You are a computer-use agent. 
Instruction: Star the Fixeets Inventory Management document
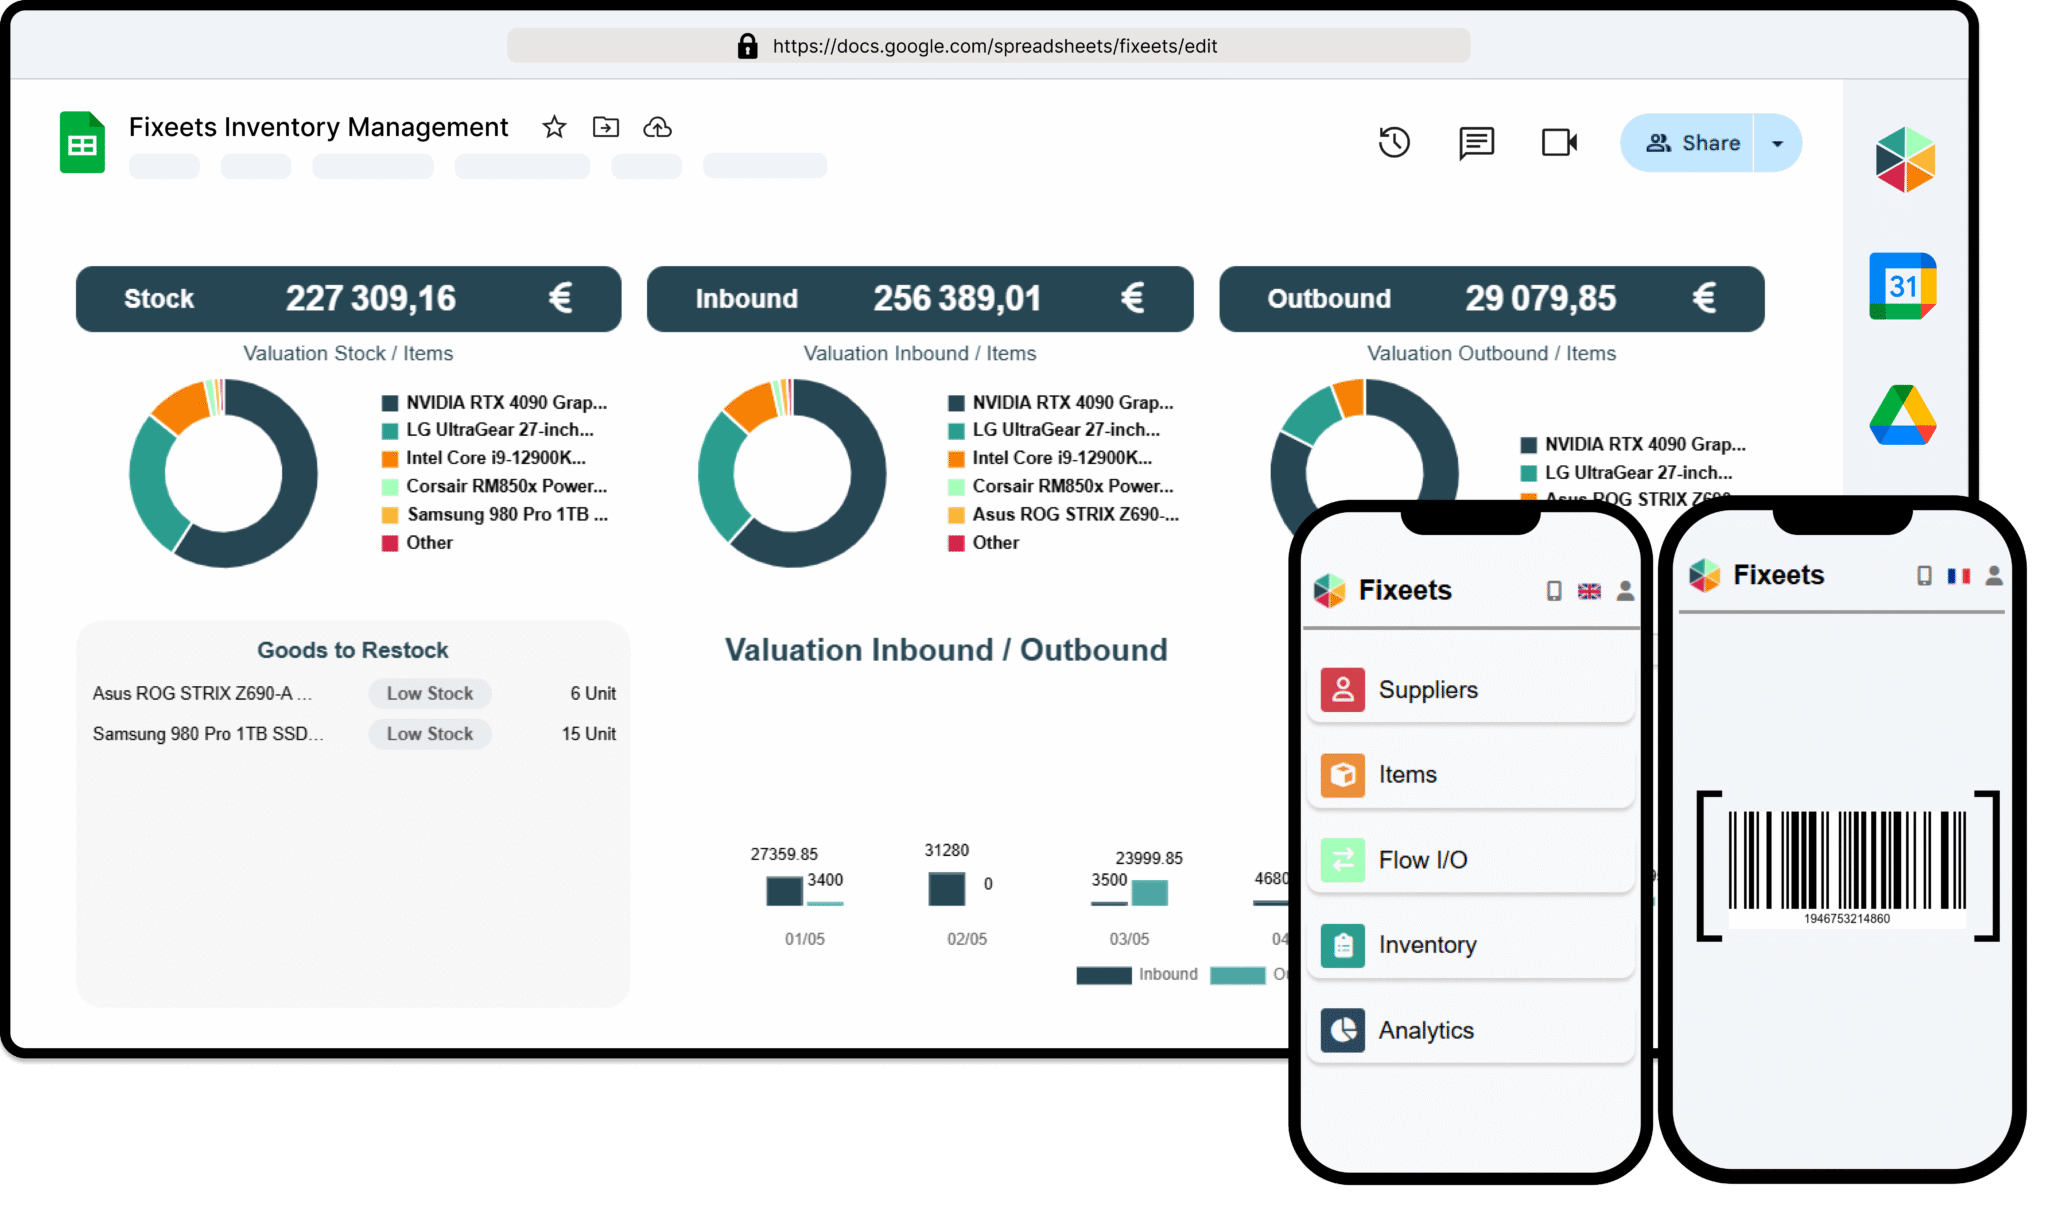tap(554, 127)
